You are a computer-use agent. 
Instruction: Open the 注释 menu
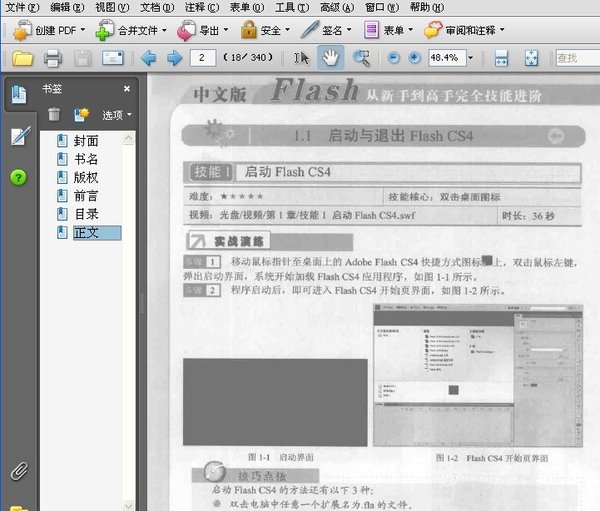[x=202, y=7]
